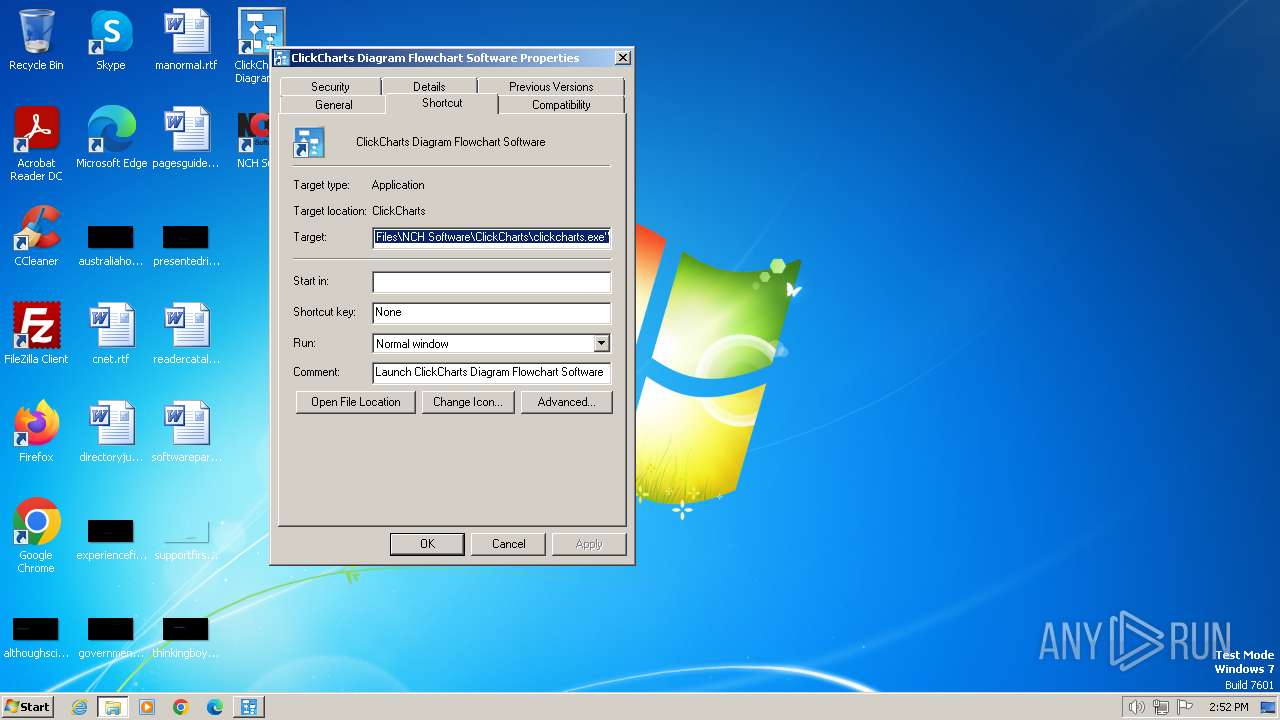Click the Target path field
This screenshot has height=720, width=1280.
tap(491, 238)
